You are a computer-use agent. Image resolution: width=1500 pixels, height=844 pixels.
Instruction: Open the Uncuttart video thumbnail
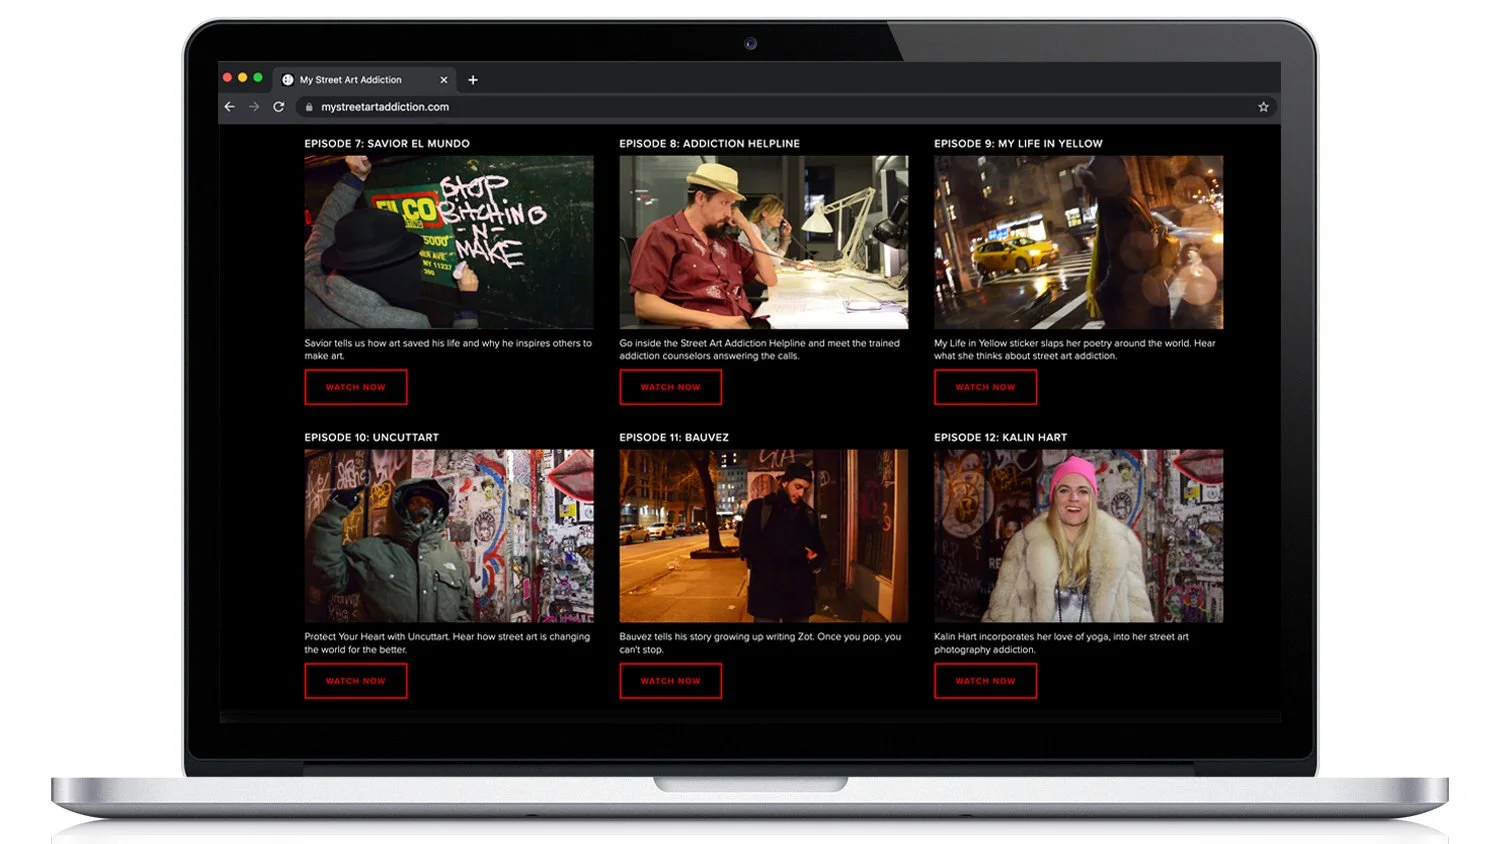click(449, 536)
